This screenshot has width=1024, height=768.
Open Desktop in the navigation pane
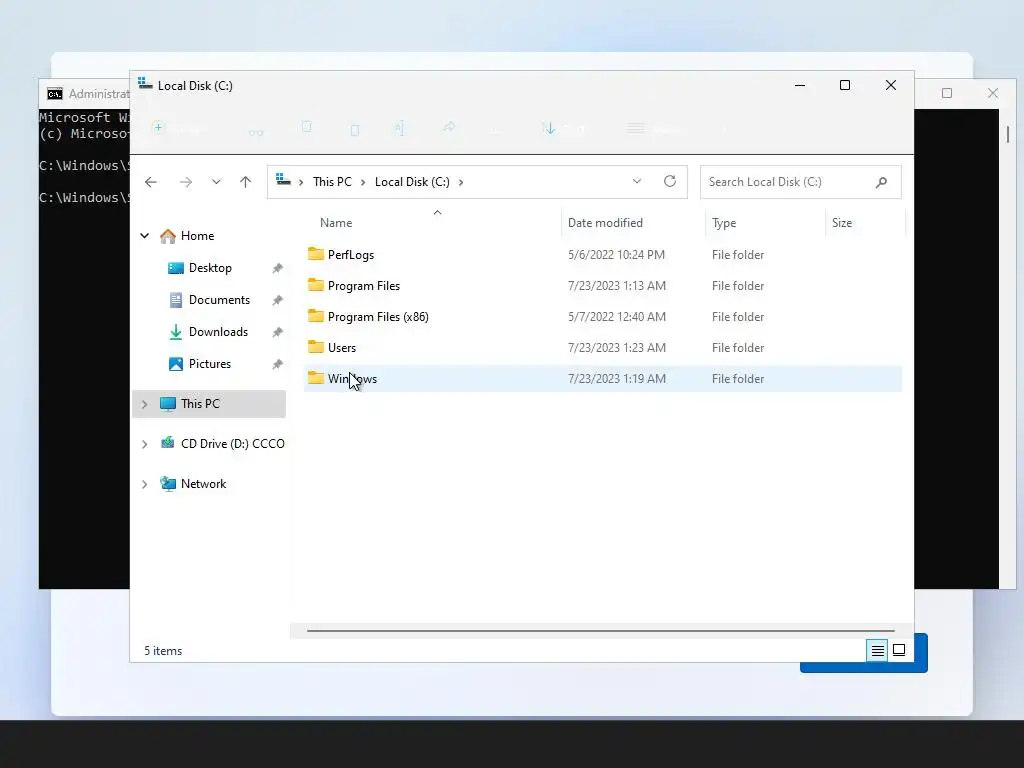coord(210,268)
